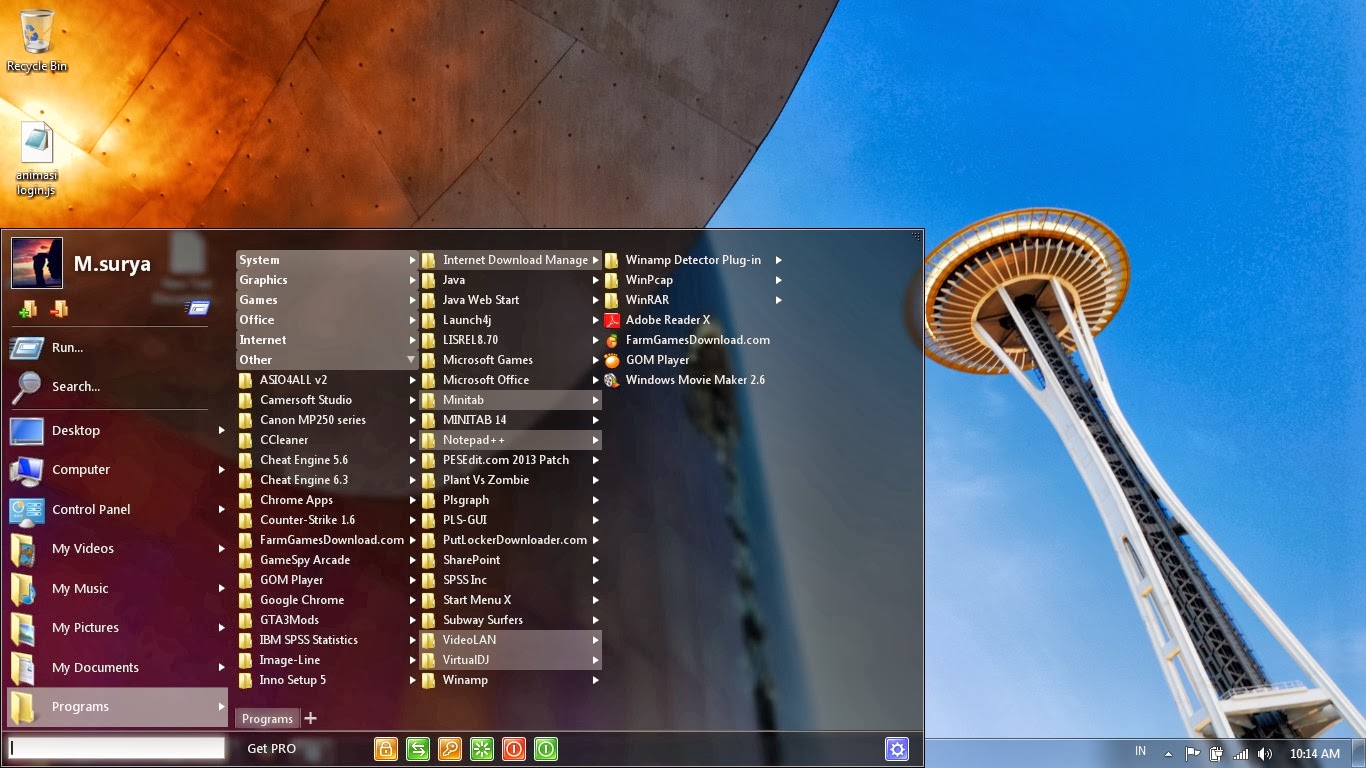The height and width of the screenshot is (768, 1366).
Task: Open the Control Panel menu entry
Action: pos(90,509)
